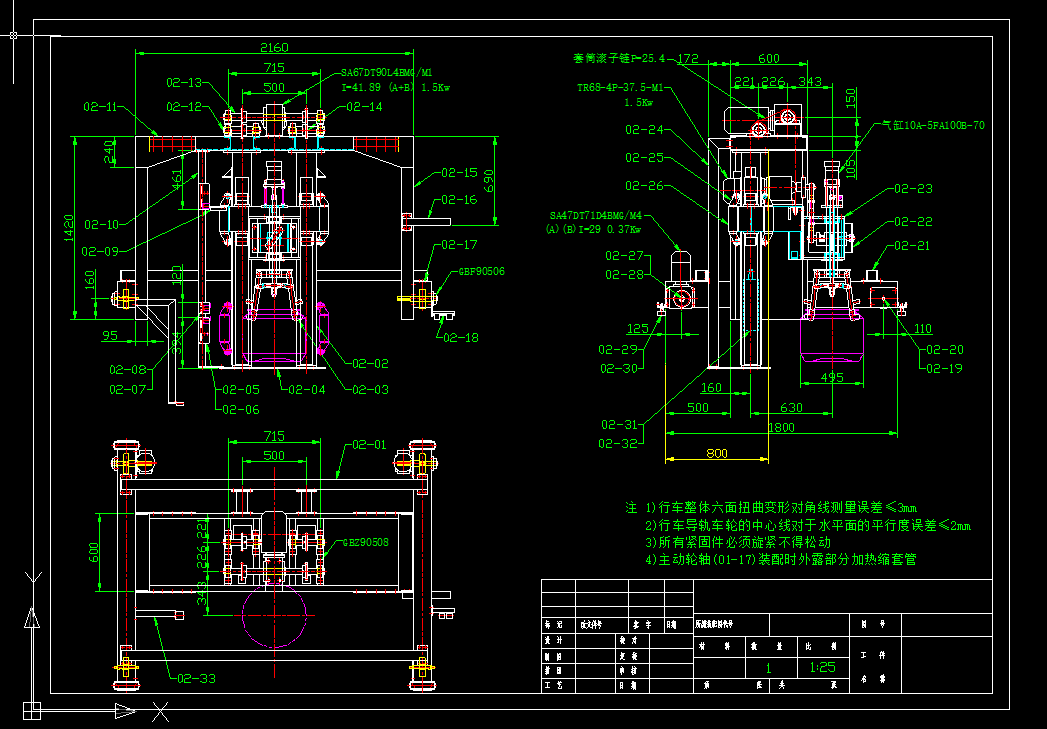Select the part label 02-01
1047x729 pixels.
pyautogui.click(x=369, y=444)
